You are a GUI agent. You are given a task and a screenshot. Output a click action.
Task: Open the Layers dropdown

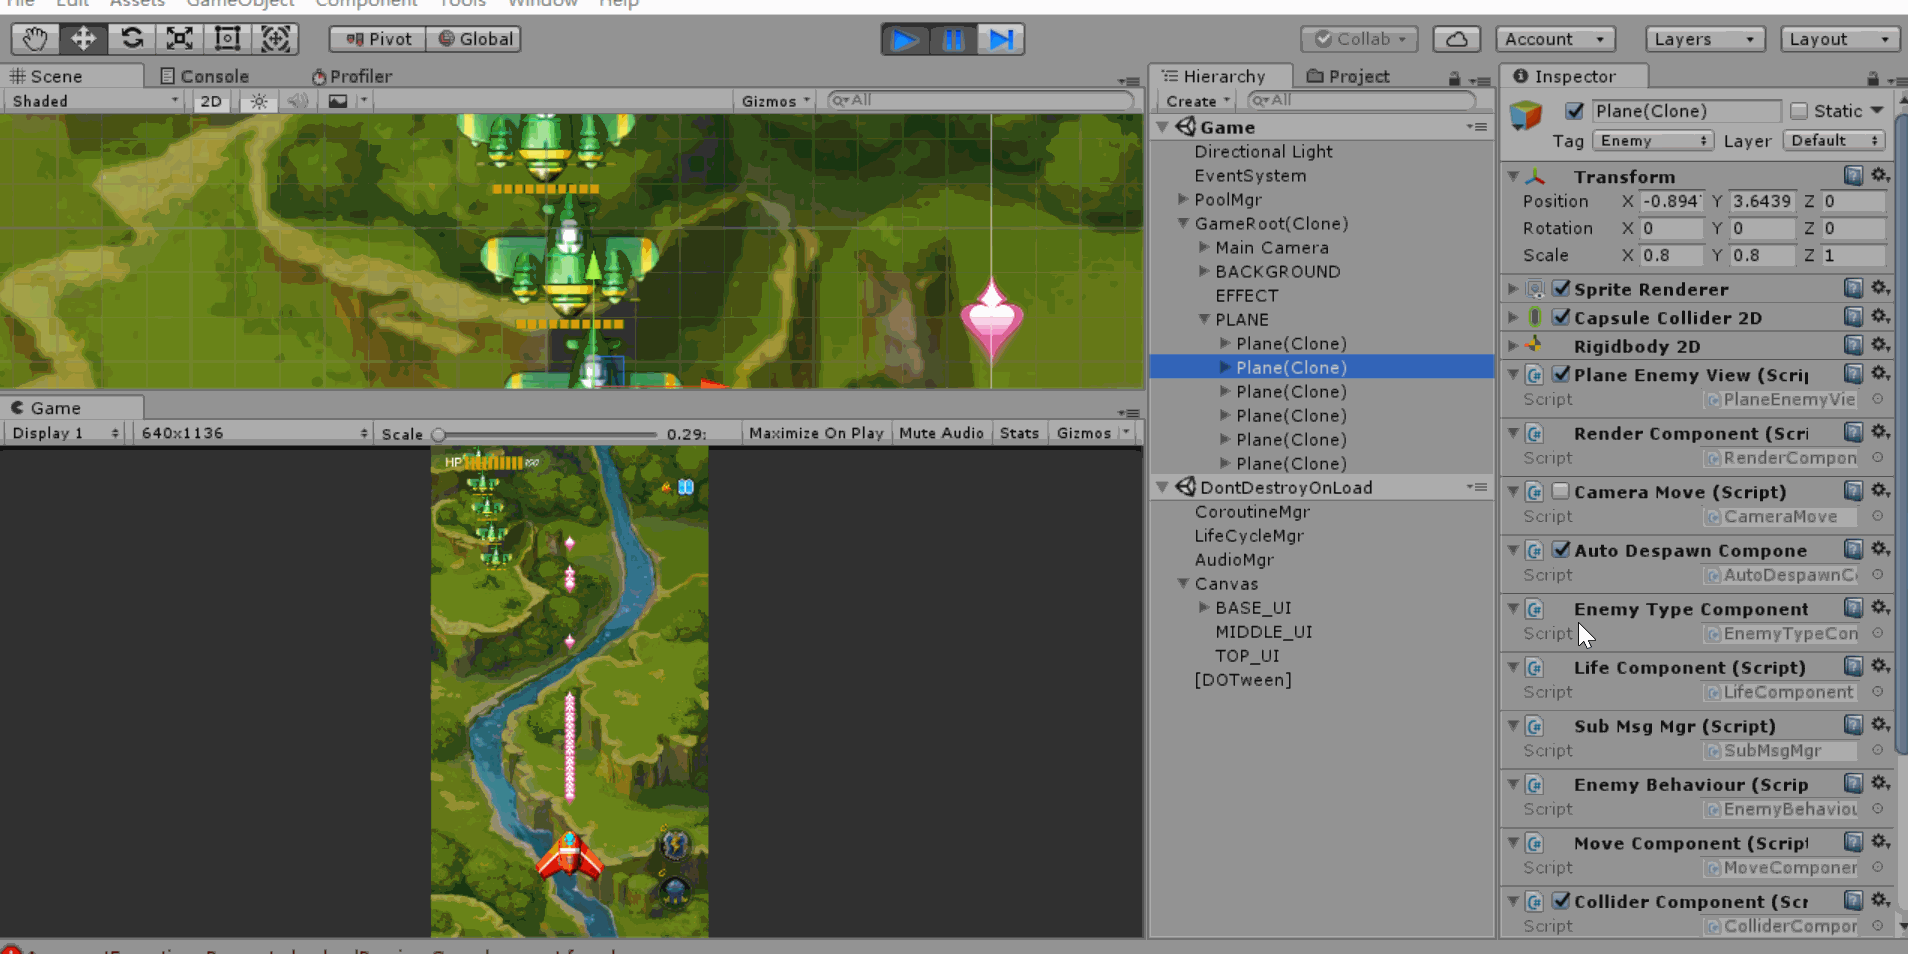coord(1704,39)
